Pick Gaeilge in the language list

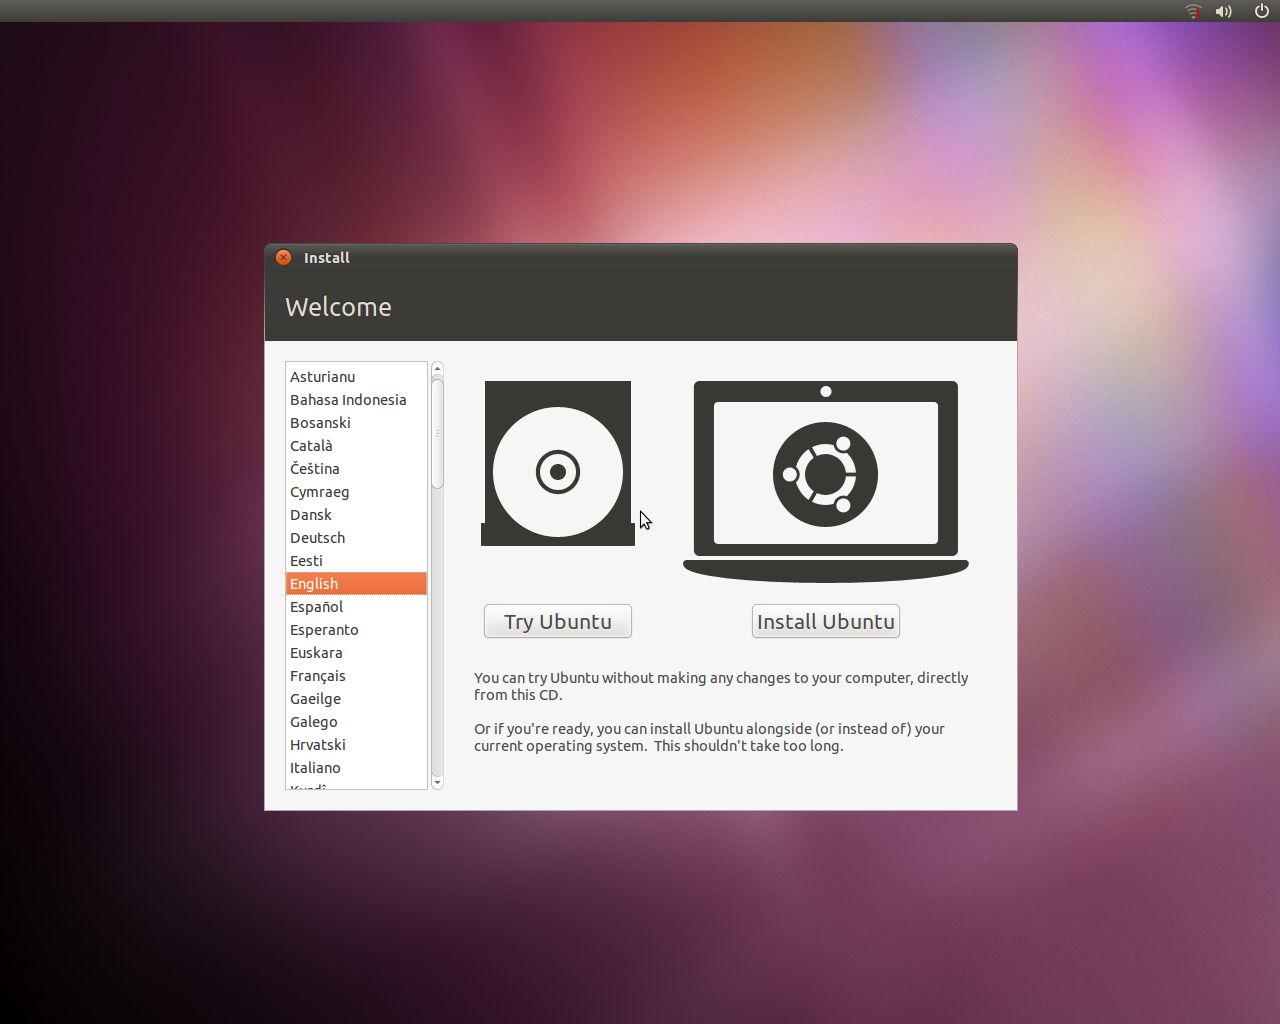coord(356,699)
